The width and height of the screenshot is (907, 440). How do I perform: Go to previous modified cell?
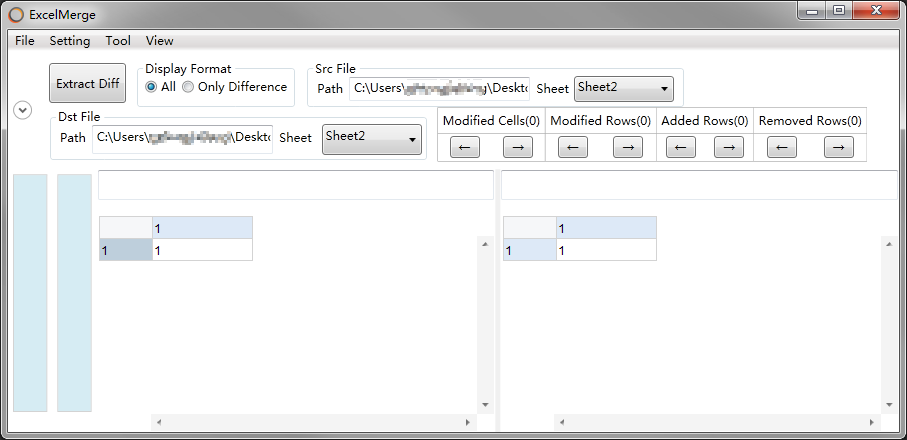tap(464, 147)
